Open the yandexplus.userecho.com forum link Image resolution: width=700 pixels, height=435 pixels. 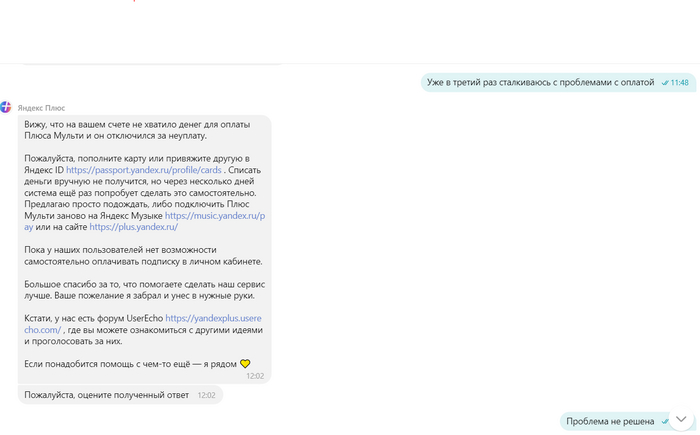(213, 318)
